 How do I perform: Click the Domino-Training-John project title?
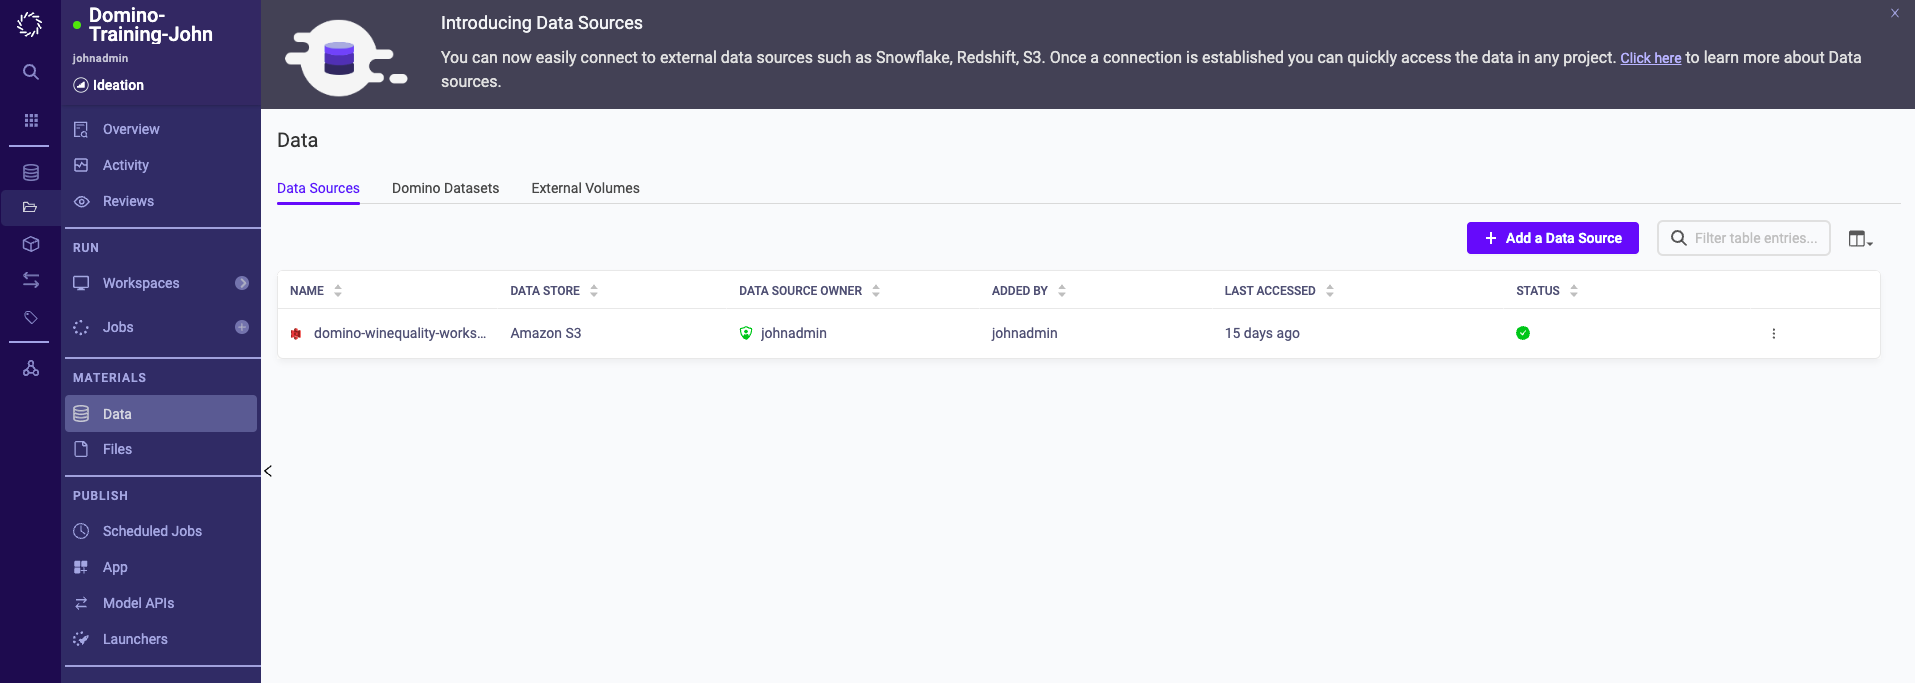pyautogui.click(x=150, y=25)
